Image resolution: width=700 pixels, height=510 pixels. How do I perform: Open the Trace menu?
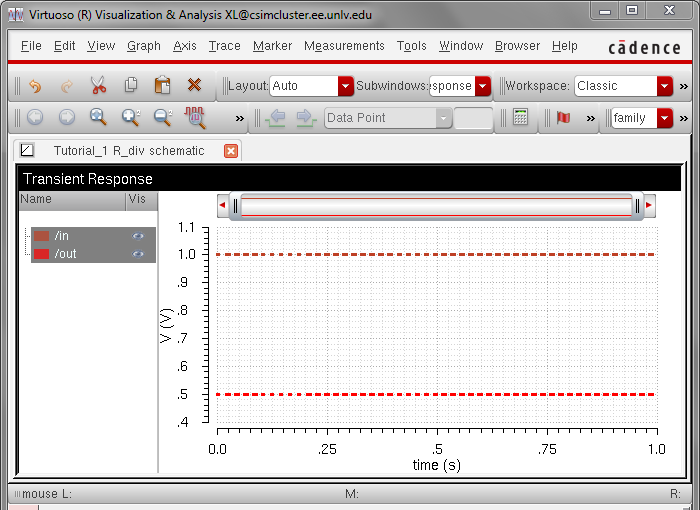coord(224,46)
